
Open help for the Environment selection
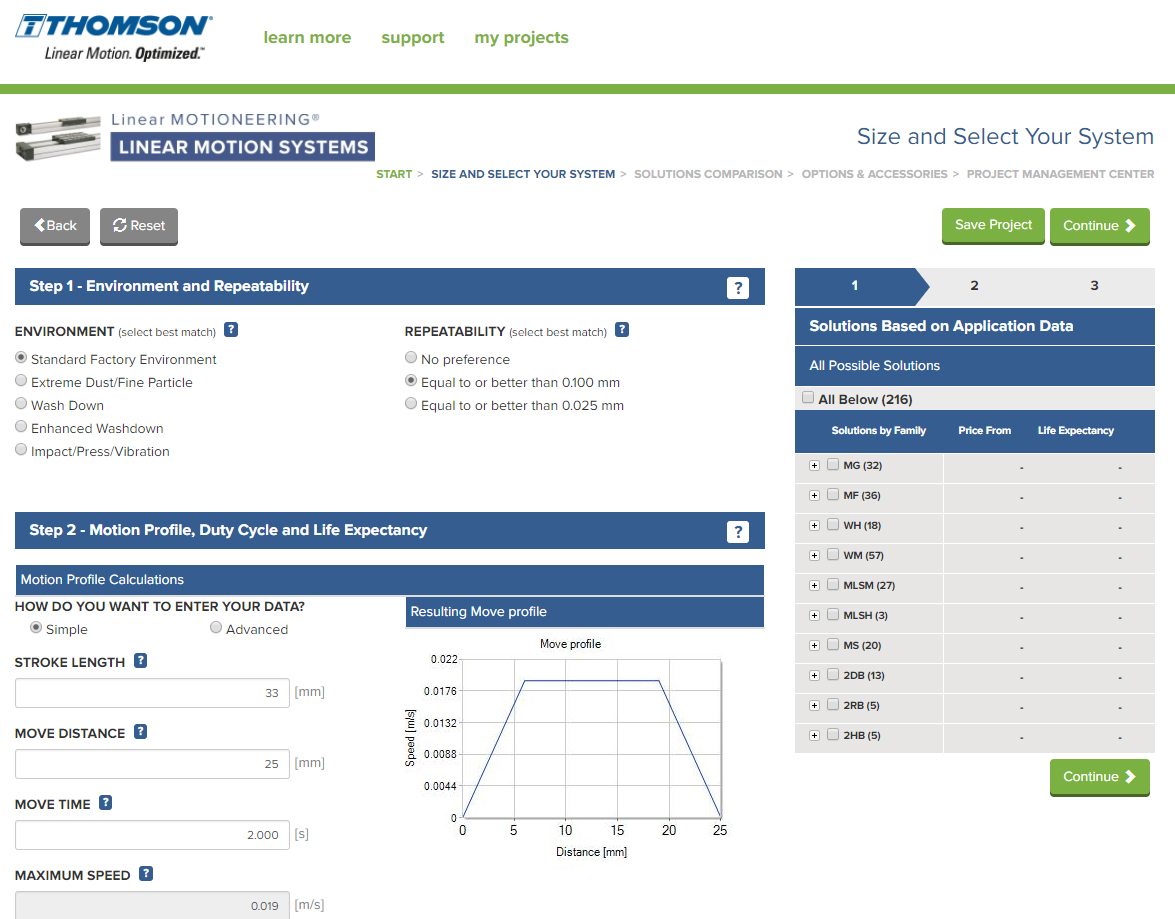pos(231,331)
